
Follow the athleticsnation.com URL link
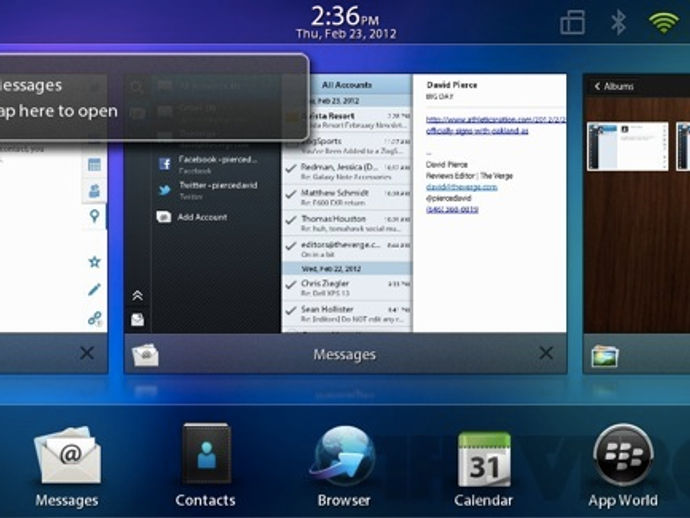click(x=495, y=119)
